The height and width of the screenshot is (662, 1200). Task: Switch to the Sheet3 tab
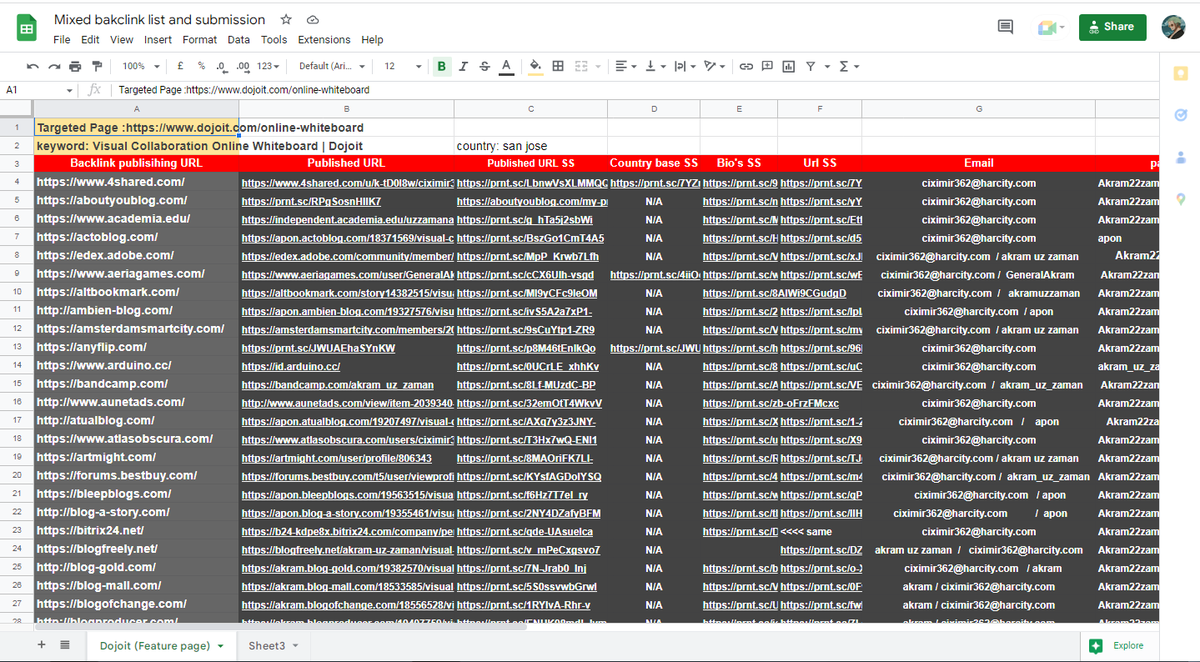pos(274,646)
